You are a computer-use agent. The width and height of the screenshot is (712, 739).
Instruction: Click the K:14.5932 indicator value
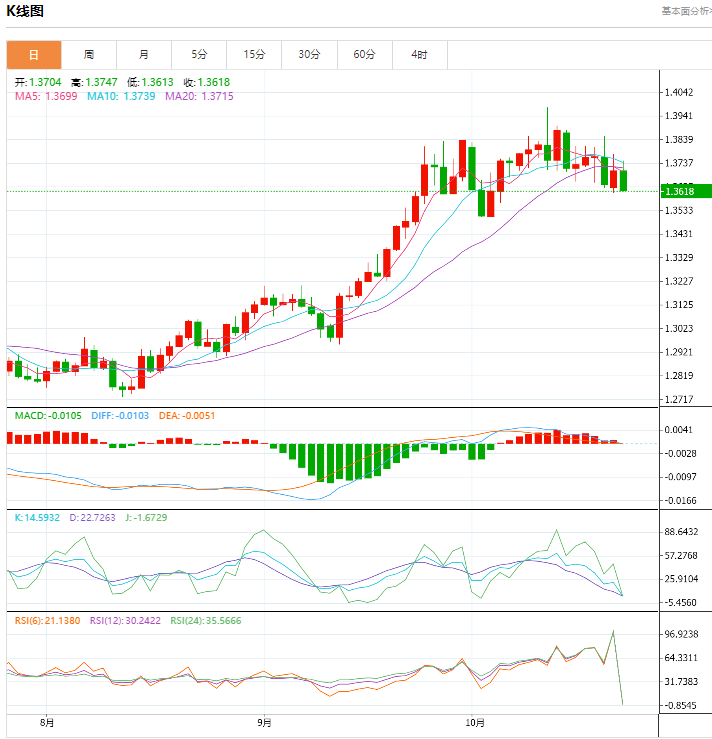[37, 517]
